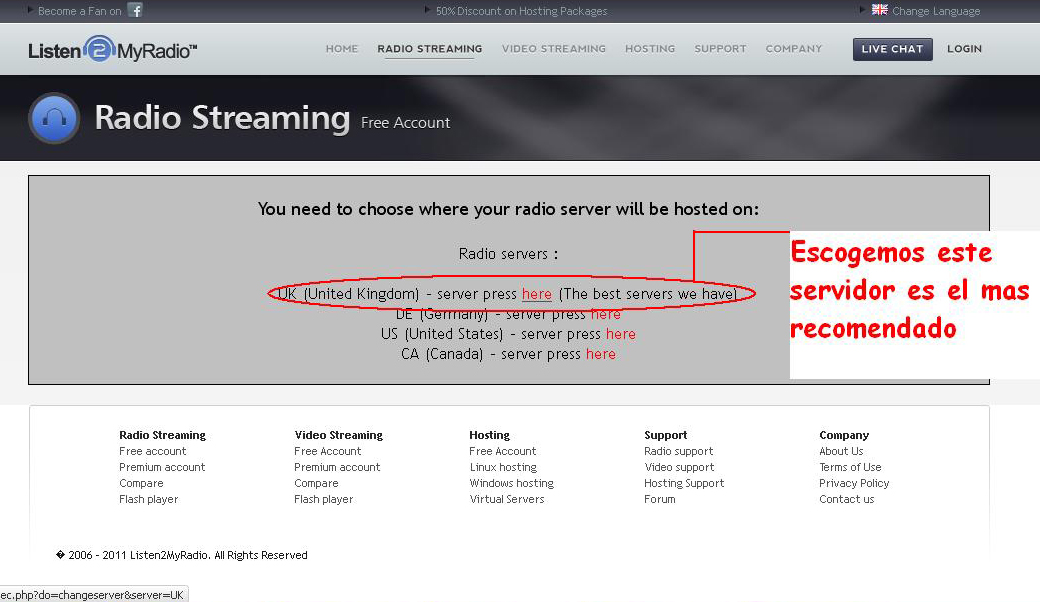Switch to the VIDEO STREAMING tab
Viewport: 1040px width, 602px height.
coord(553,48)
